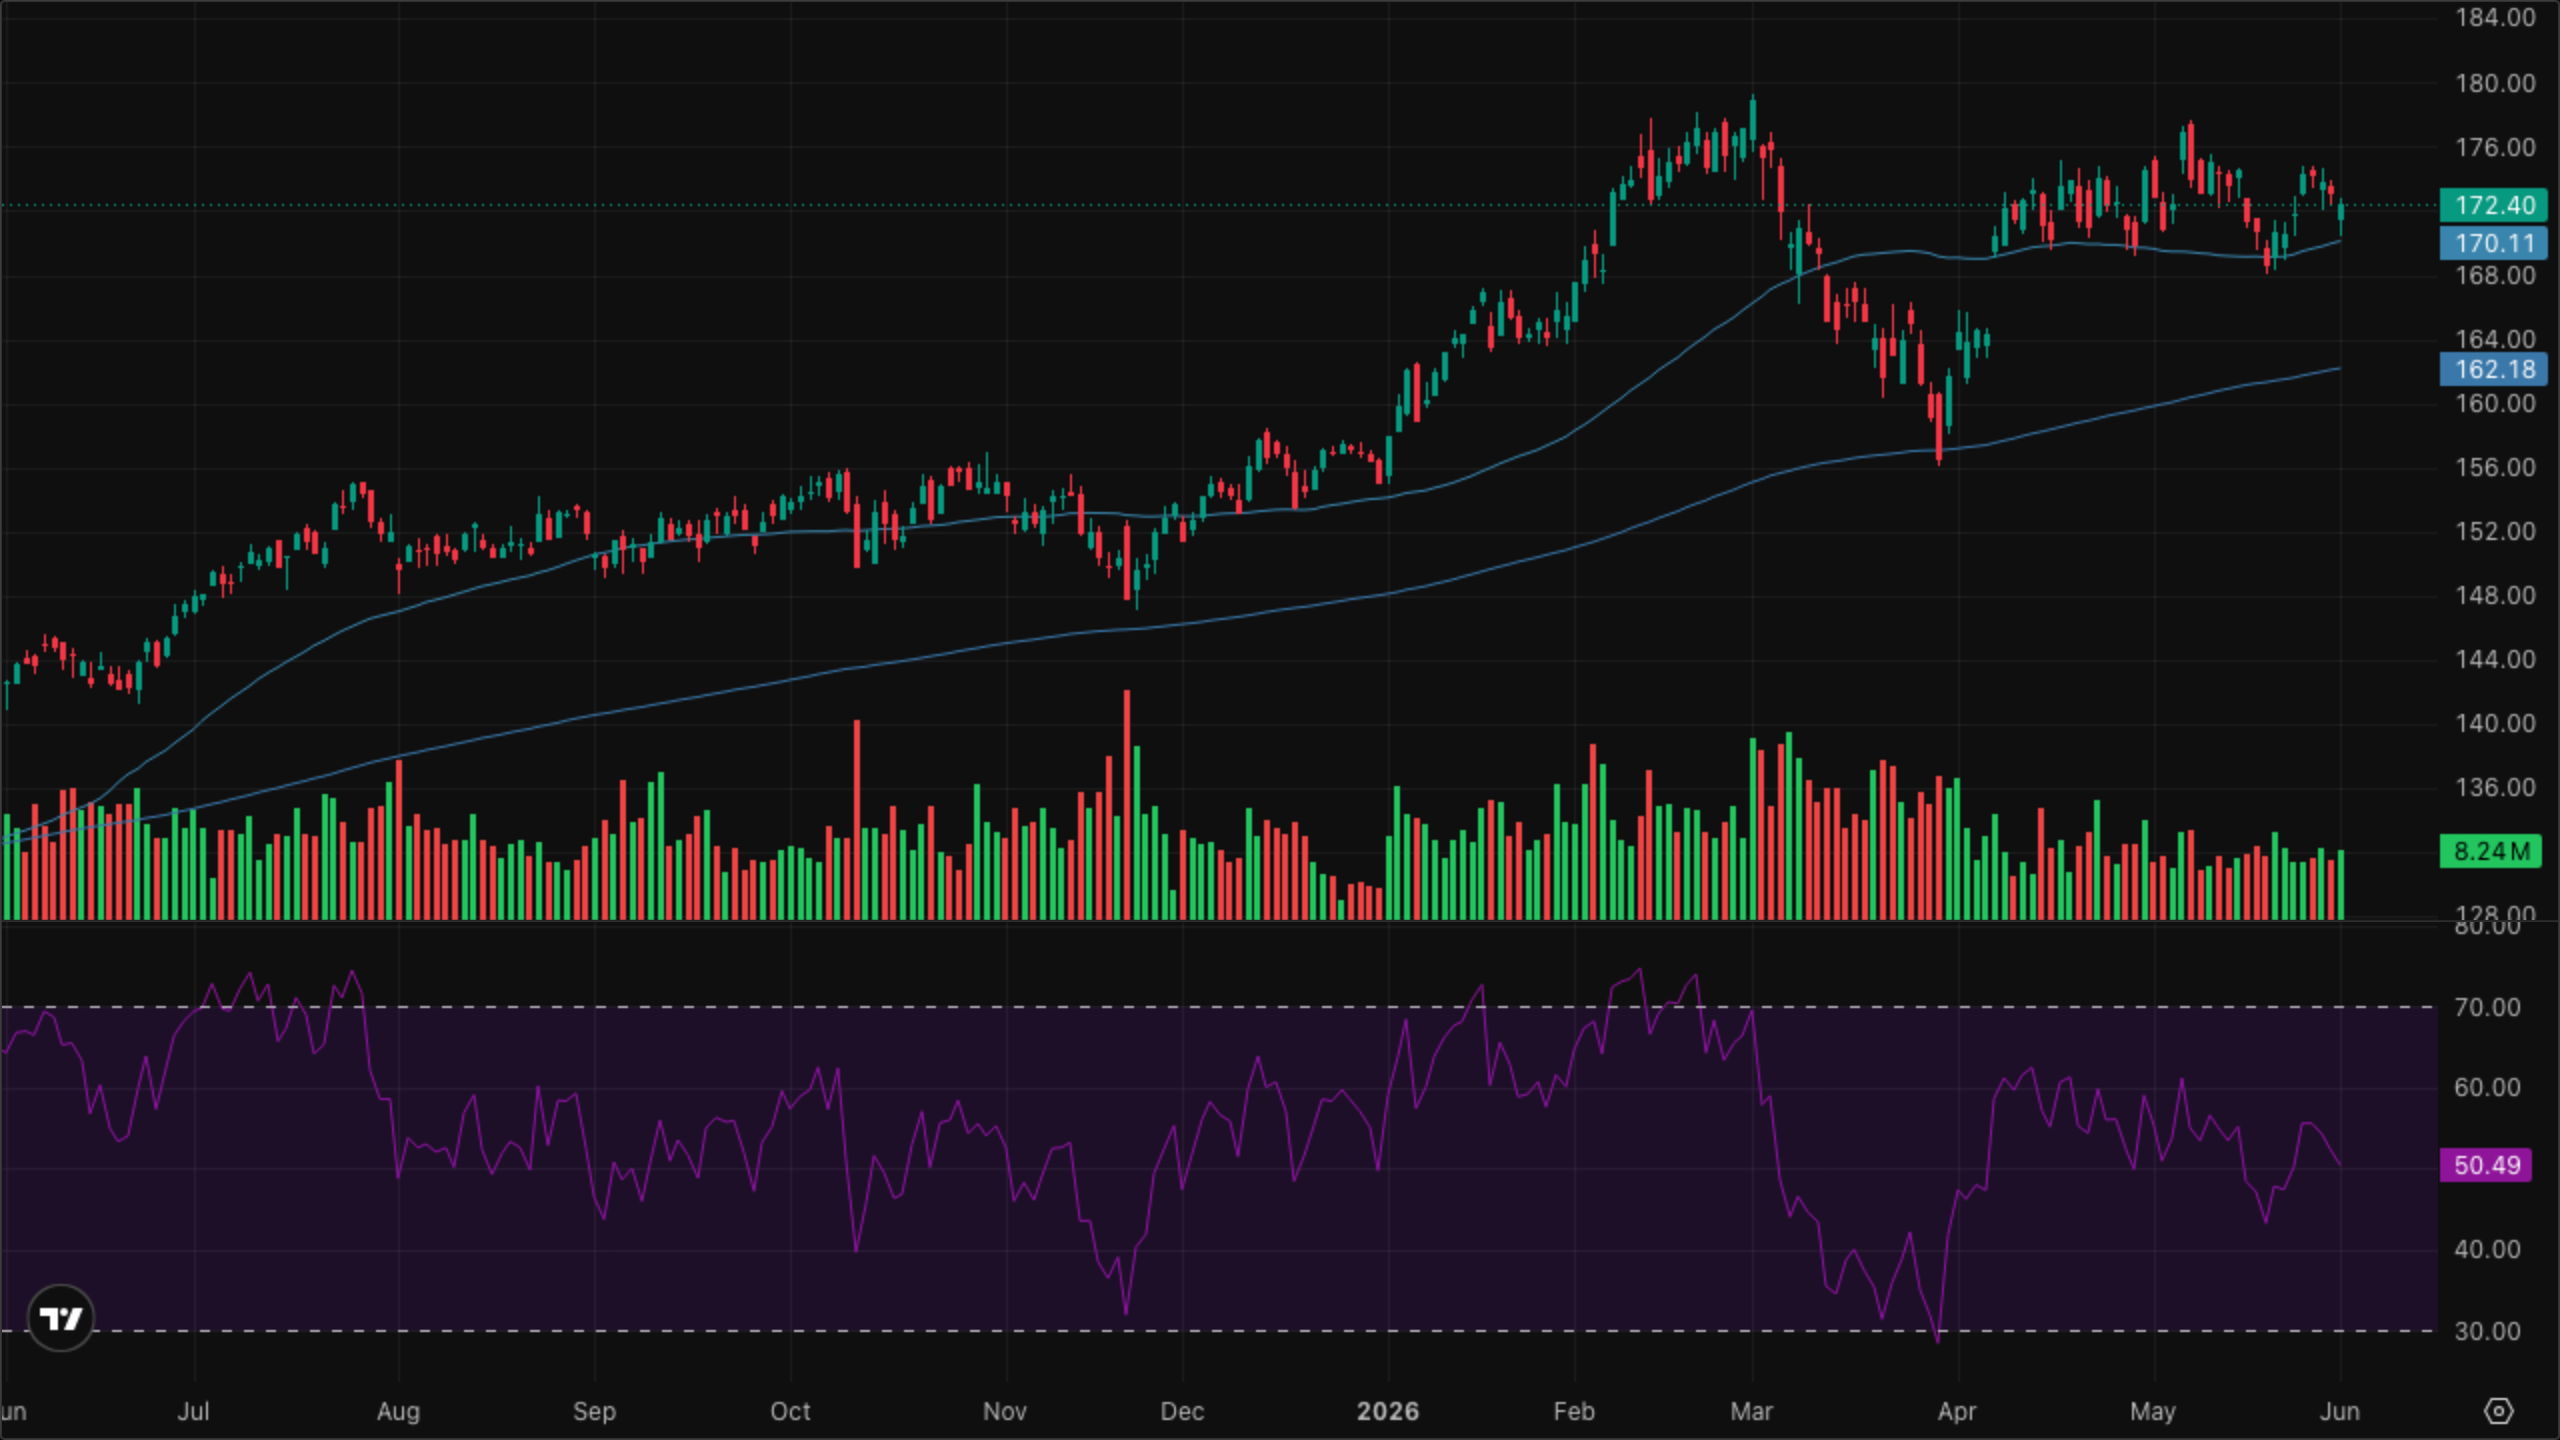The image size is (2560, 1440).
Task: Select the 50.49 RSI value label
Action: (x=2486, y=1165)
